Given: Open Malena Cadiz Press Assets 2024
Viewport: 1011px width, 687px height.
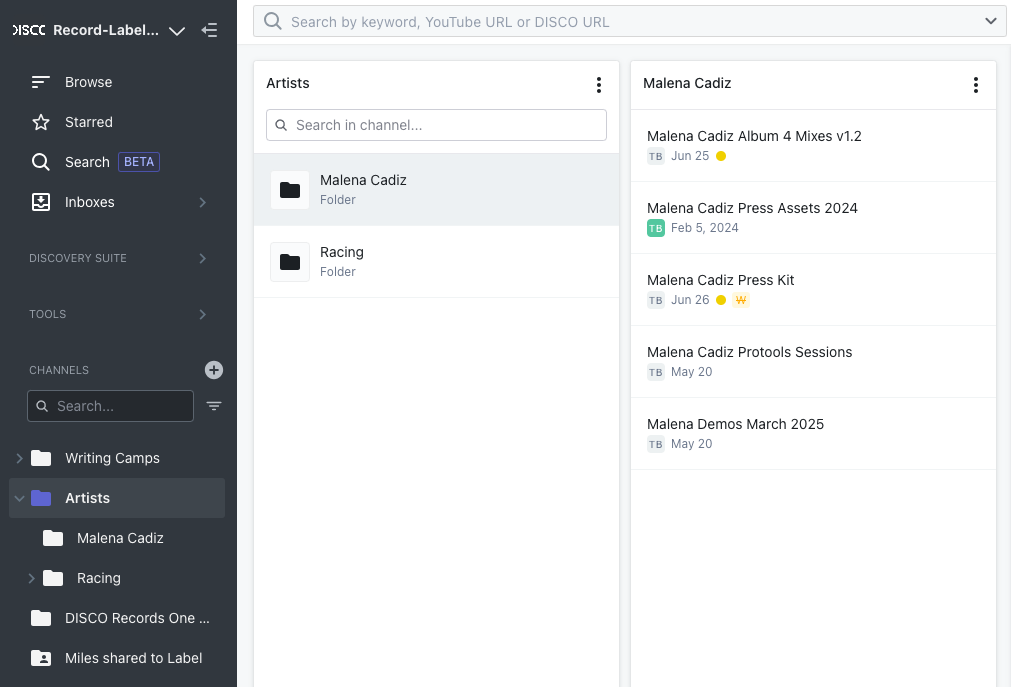Looking at the screenshot, I should coord(752,208).
